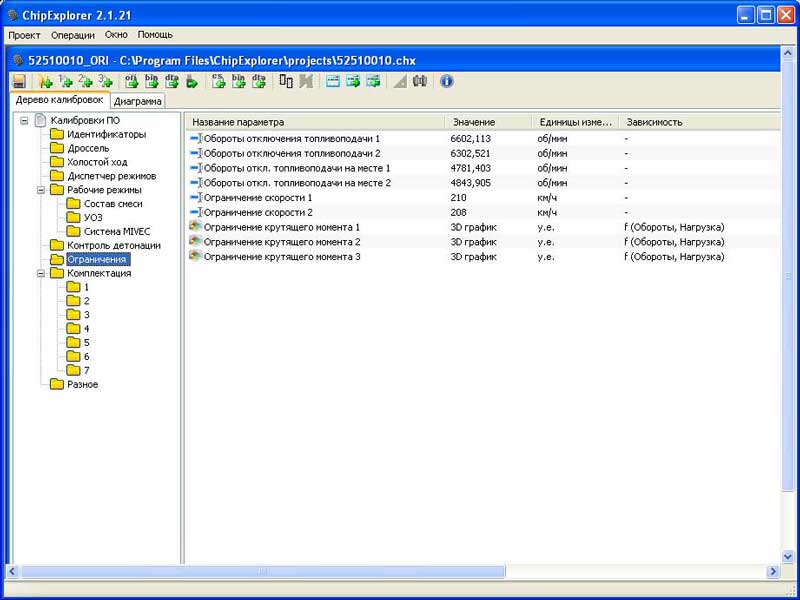
Task: Click the toolbar icon labeled 1 with plus
Action: pos(65,81)
